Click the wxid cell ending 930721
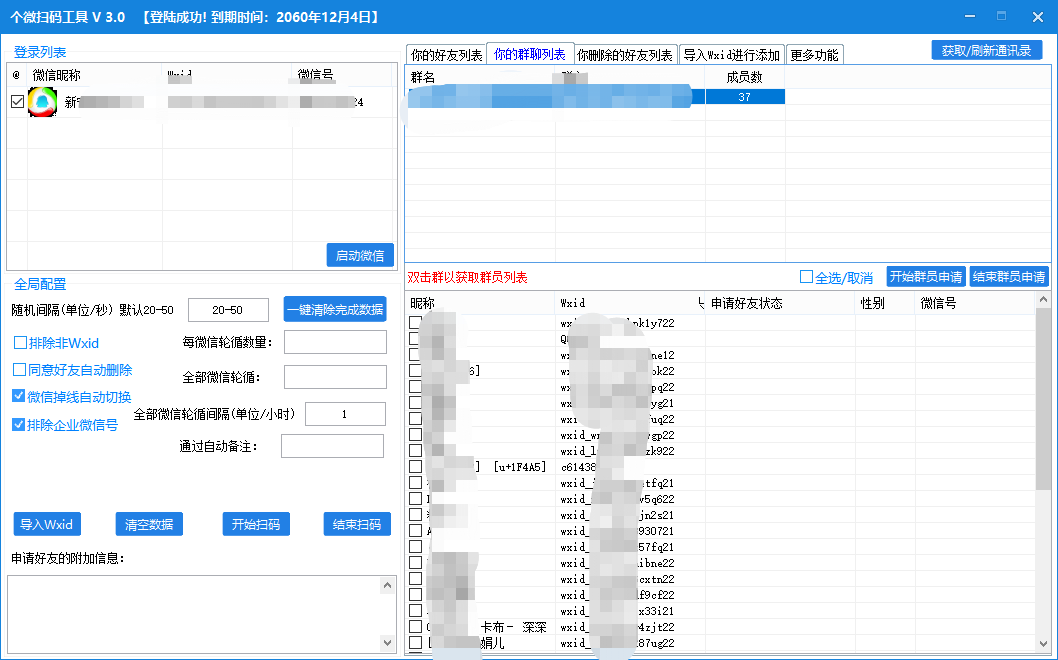The height and width of the screenshot is (660, 1058). click(630, 531)
